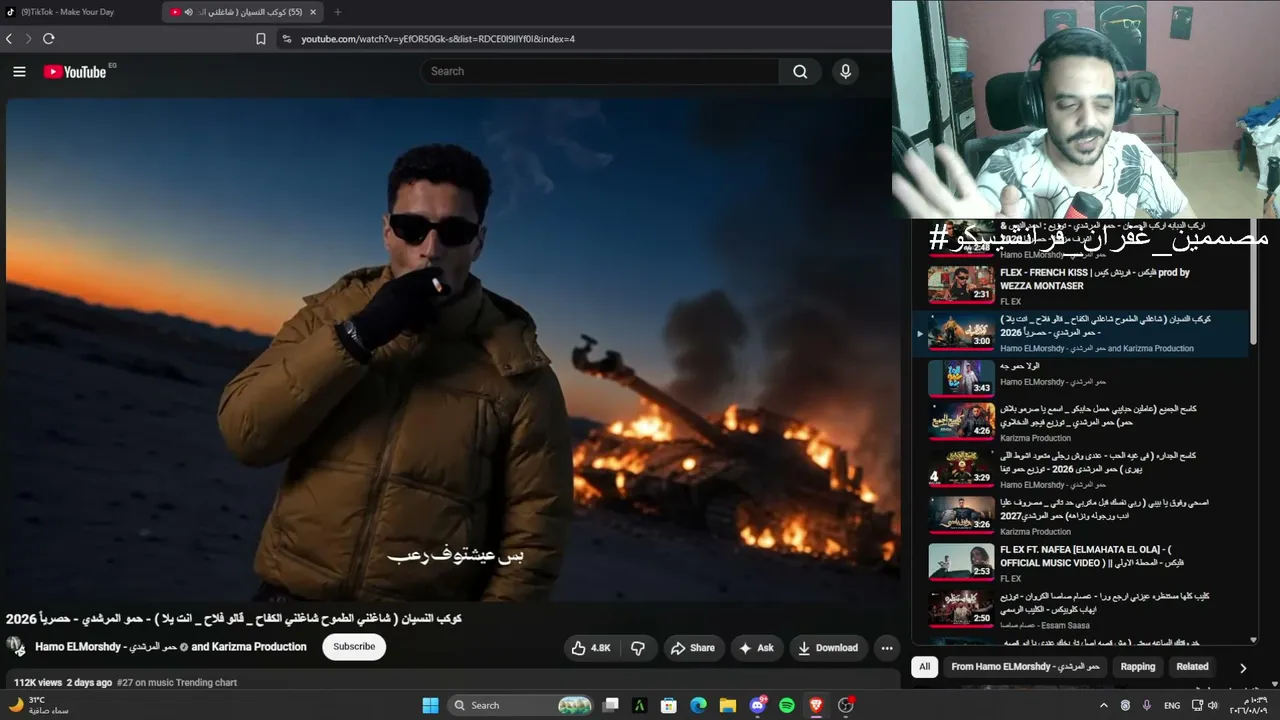Open Microsoft Store from the taskbar
Screen dimensions: 1280x720
669,705
